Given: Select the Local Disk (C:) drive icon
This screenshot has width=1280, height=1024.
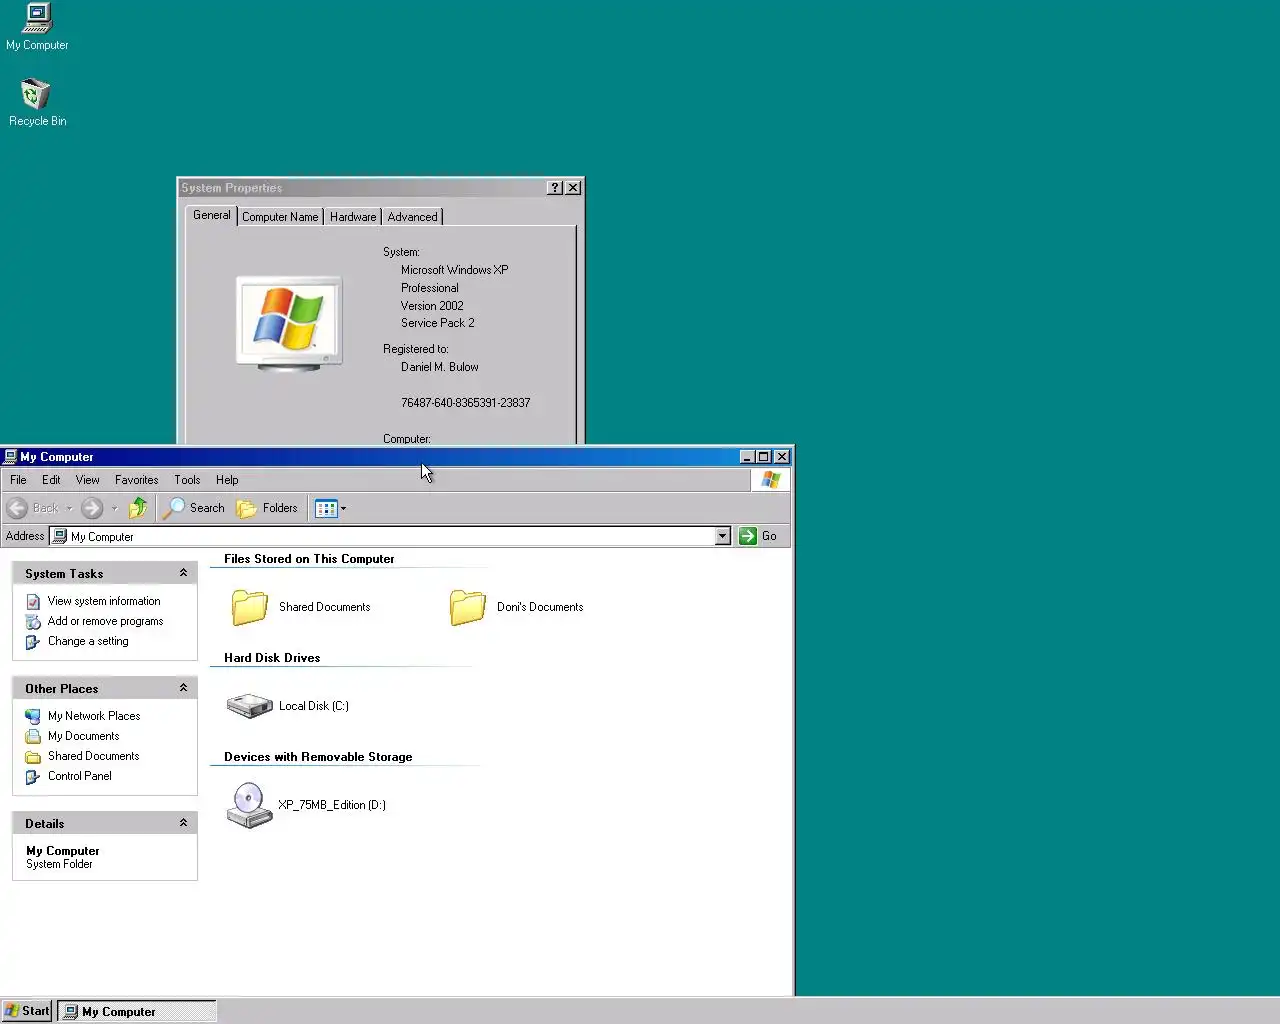Looking at the screenshot, I should 249,706.
